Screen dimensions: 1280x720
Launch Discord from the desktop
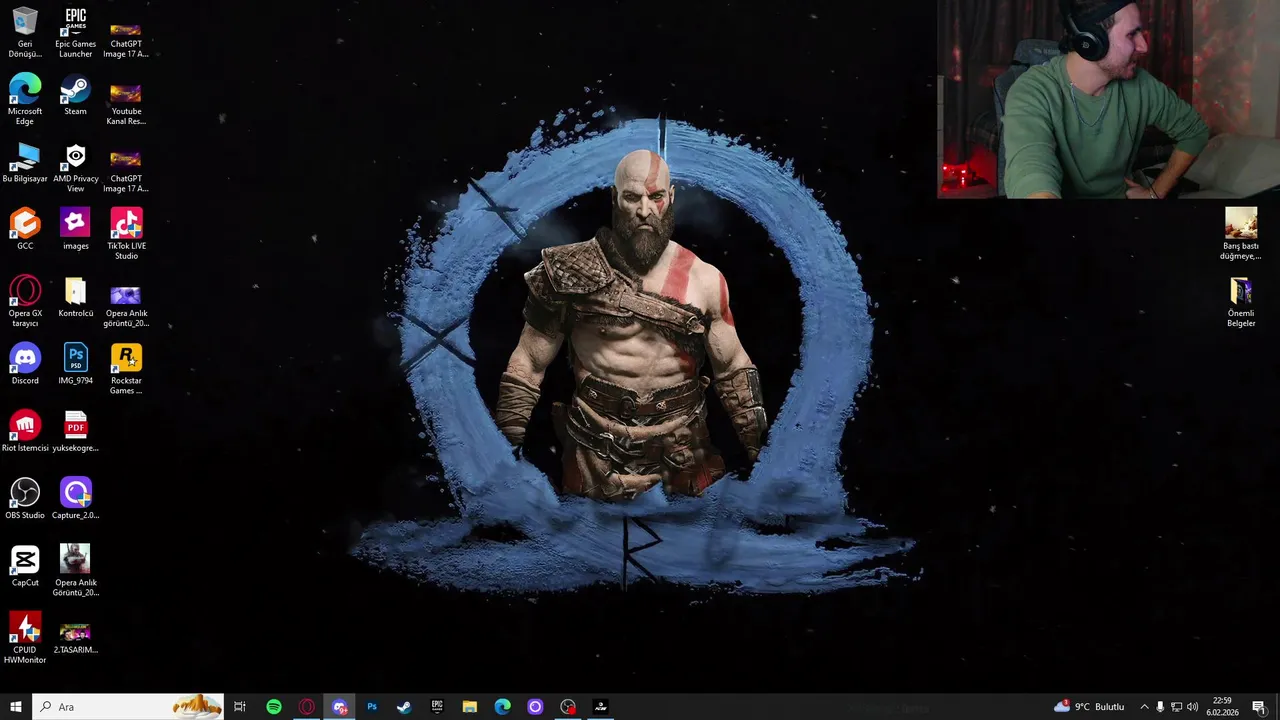pyautogui.click(x=25, y=364)
